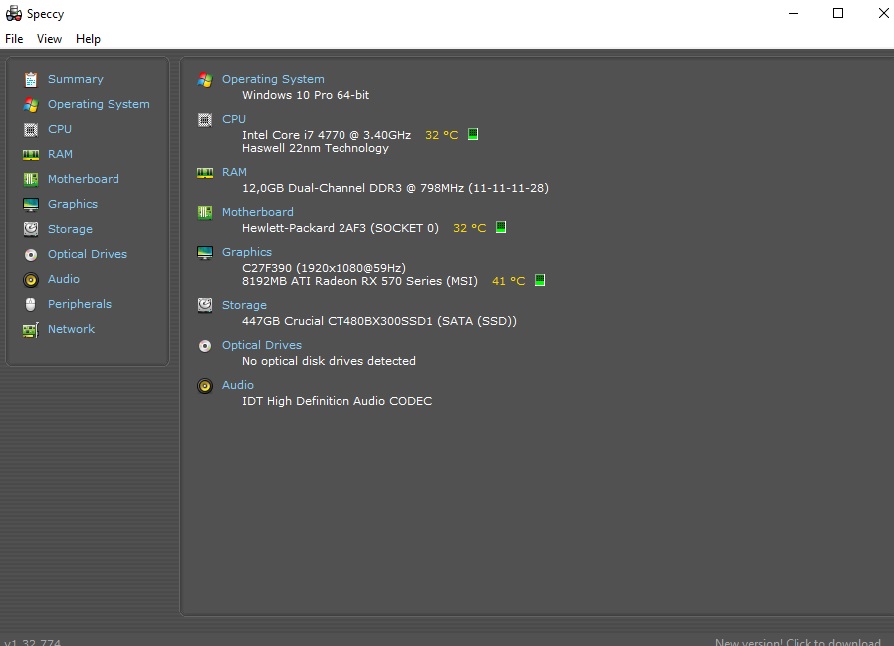This screenshot has width=894, height=646.
Task: Click the Graphics monitor icon in summary panel
Action: click(205, 253)
